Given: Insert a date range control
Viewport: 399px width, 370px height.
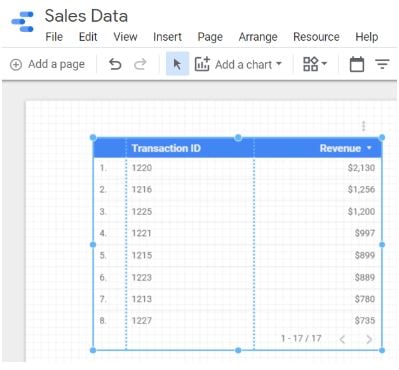Looking at the screenshot, I should [357, 64].
